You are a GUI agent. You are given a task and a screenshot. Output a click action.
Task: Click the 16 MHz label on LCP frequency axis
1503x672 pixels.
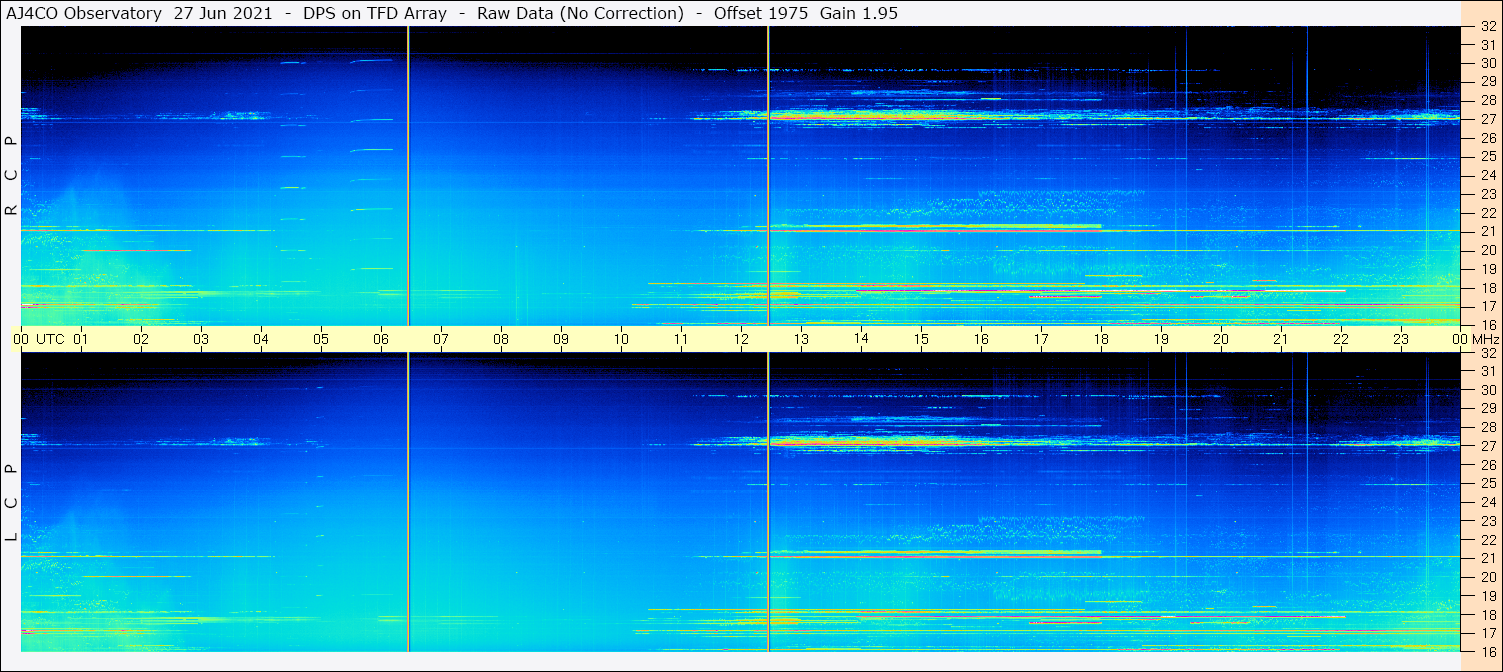click(1487, 651)
